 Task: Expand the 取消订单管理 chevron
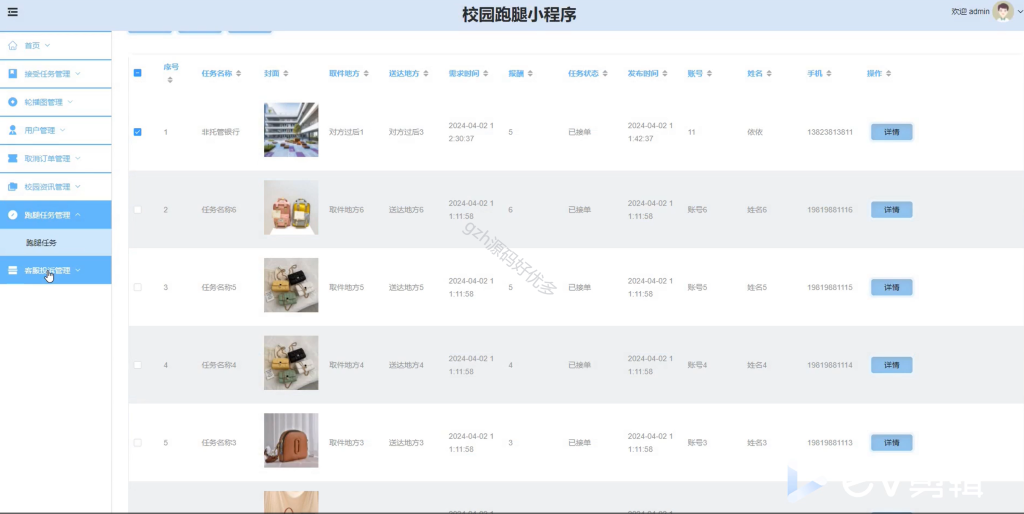point(78,159)
